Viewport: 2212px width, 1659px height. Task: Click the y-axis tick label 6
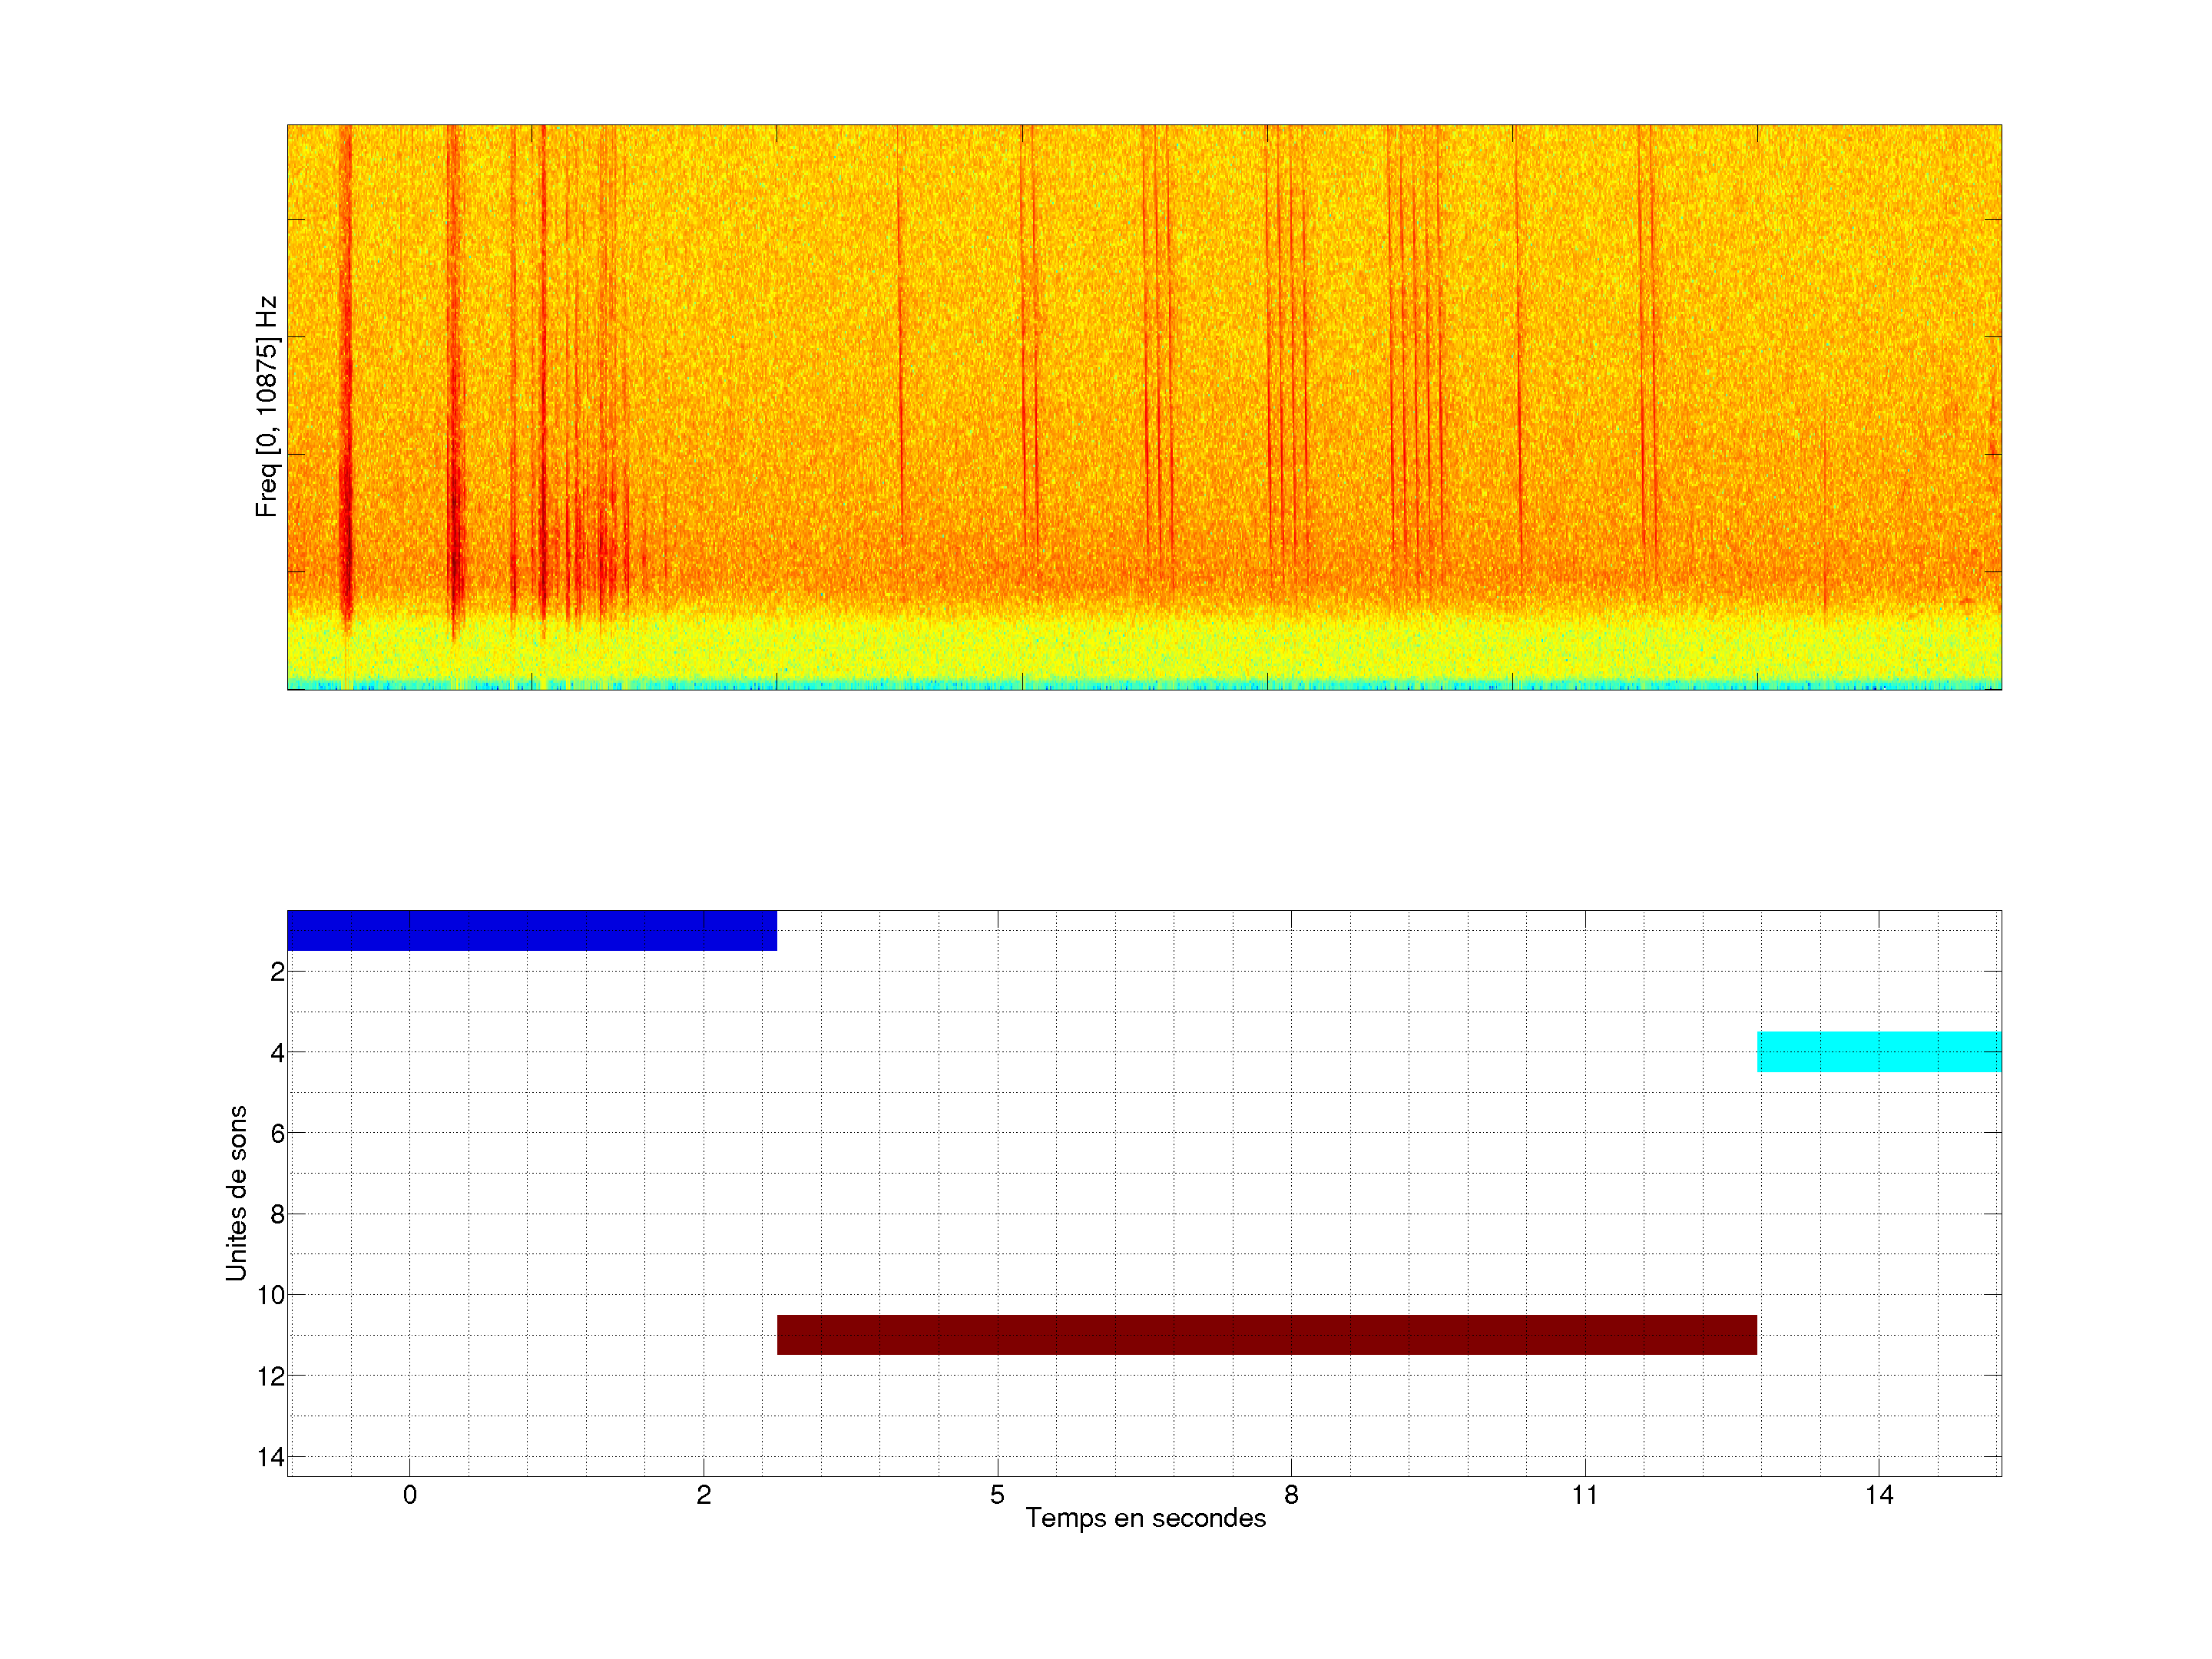click(277, 1133)
